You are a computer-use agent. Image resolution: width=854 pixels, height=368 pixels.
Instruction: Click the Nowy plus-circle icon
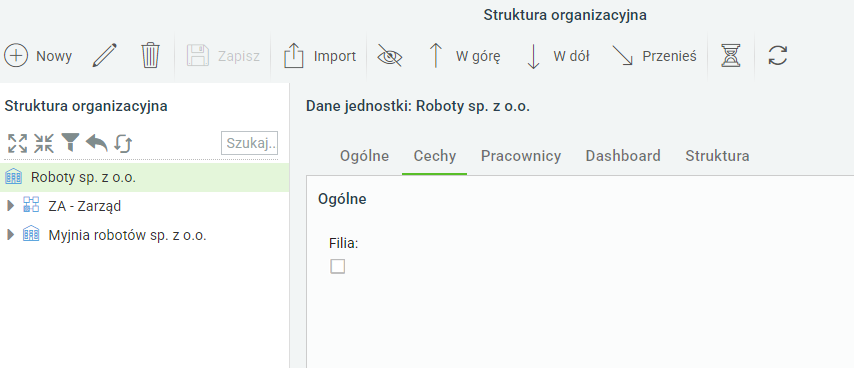16,56
